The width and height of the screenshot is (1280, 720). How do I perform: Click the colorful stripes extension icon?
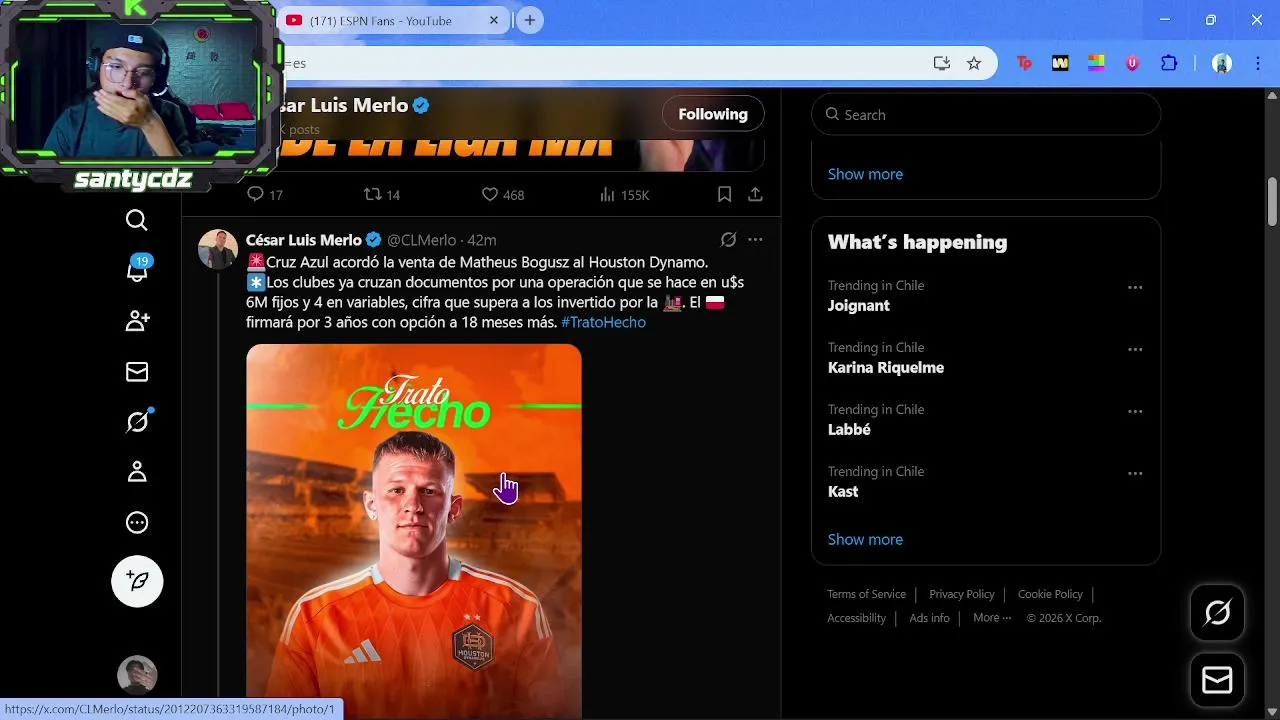[x=1096, y=63]
